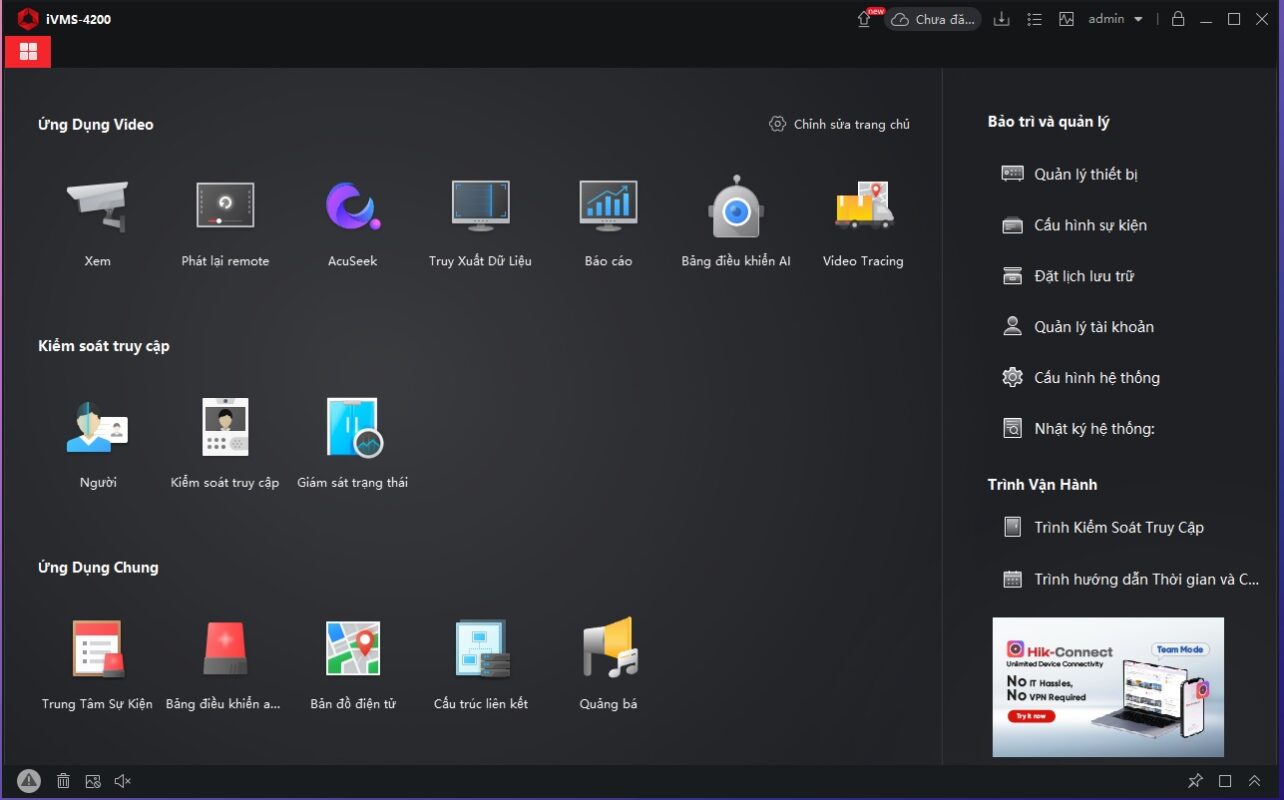Screen dimensions: 1284x800
Task: Open Nhật ký hệ thống system log
Action: tap(1078, 429)
